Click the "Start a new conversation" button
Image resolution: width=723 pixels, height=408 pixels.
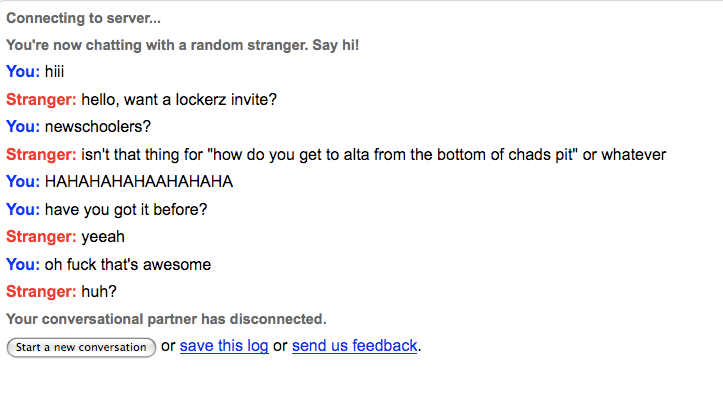coord(81,347)
